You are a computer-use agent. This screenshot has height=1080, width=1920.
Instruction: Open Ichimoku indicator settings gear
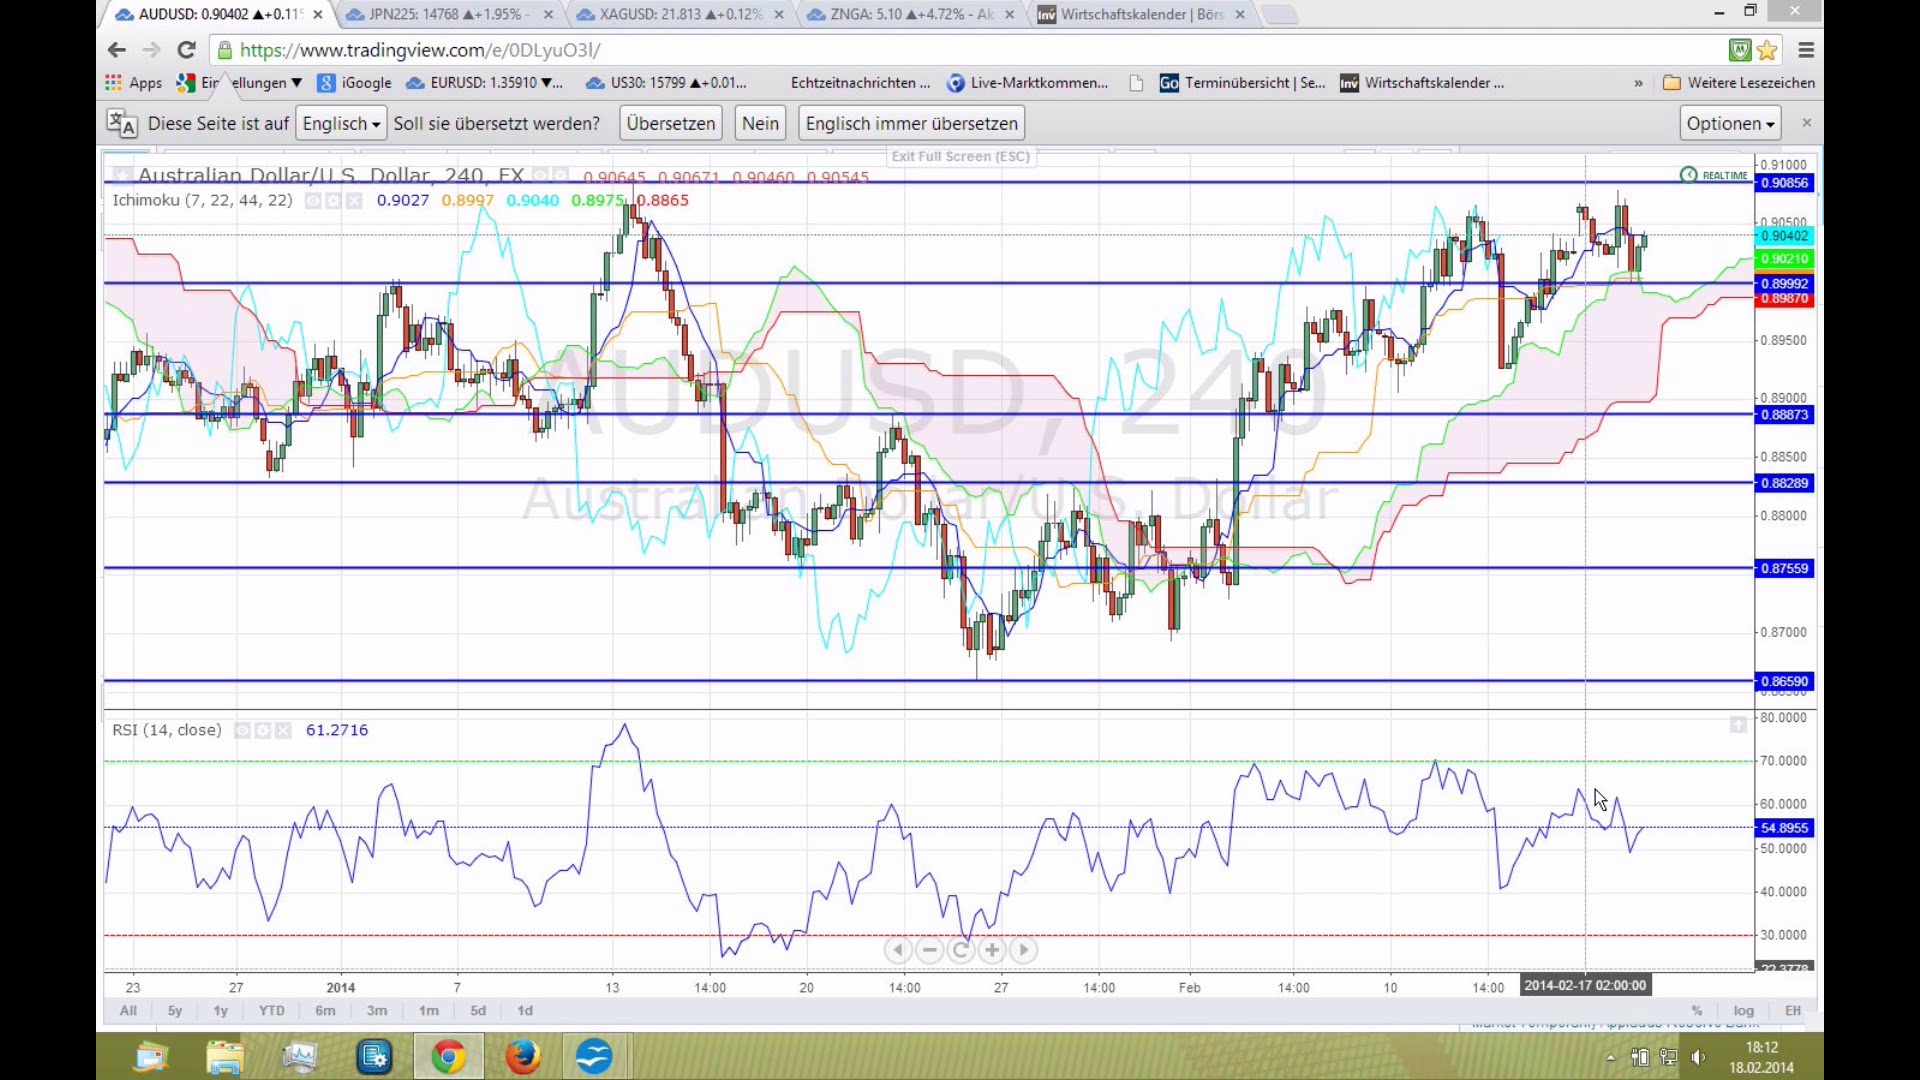[333, 201]
